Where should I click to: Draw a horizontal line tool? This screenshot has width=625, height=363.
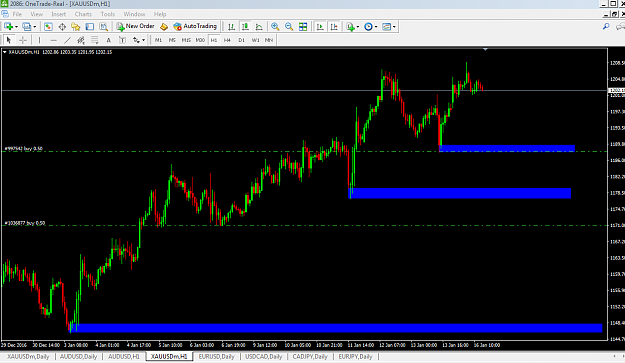(53, 40)
